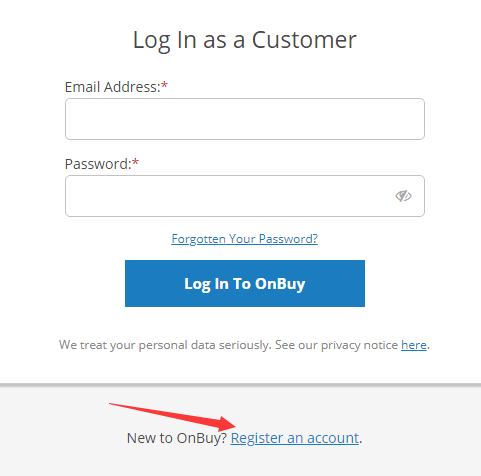Image resolution: width=481 pixels, height=476 pixels.
Task: Follow the Register an account link
Action: coord(295,438)
